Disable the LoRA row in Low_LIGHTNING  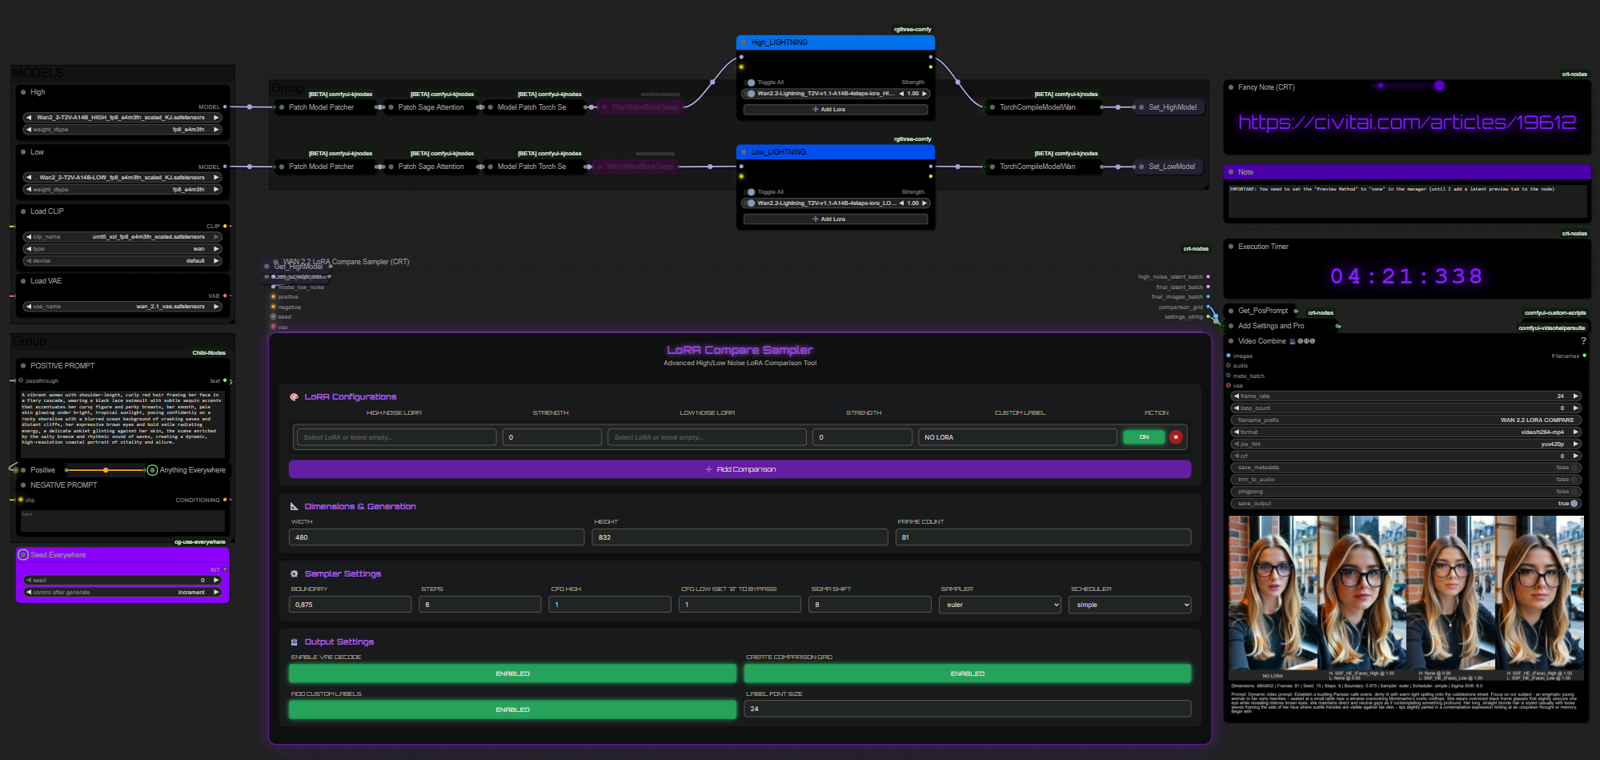751,203
